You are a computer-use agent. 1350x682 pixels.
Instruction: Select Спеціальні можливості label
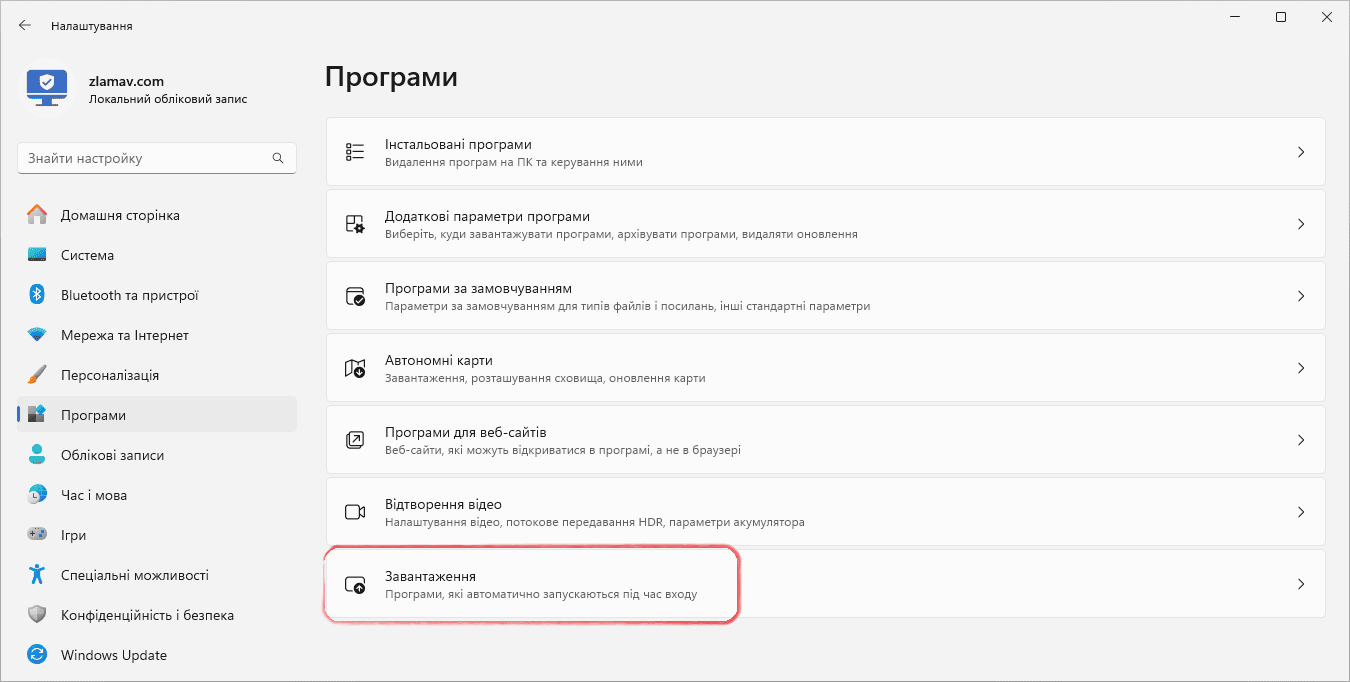[135, 575]
